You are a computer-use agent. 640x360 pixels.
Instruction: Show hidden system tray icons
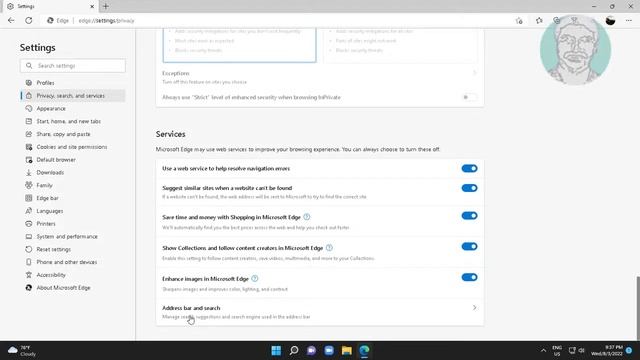point(543,351)
